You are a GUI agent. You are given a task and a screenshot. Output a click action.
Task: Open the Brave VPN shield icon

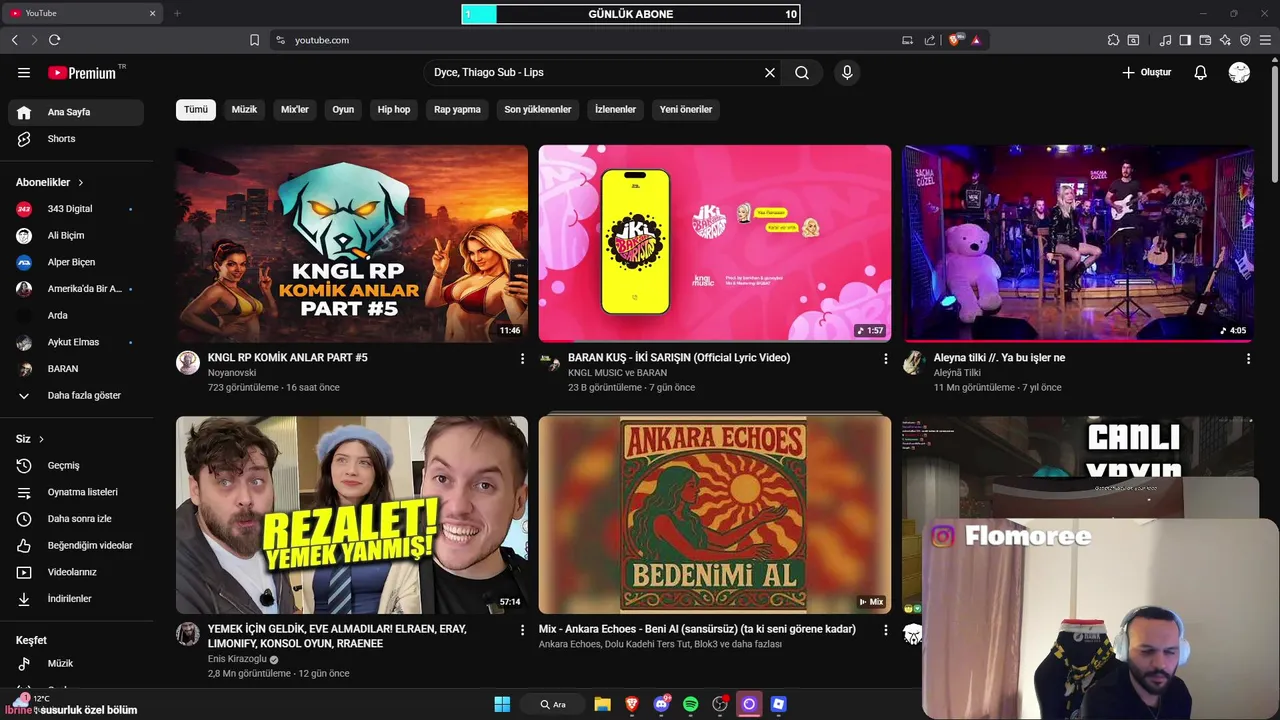[1245, 40]
